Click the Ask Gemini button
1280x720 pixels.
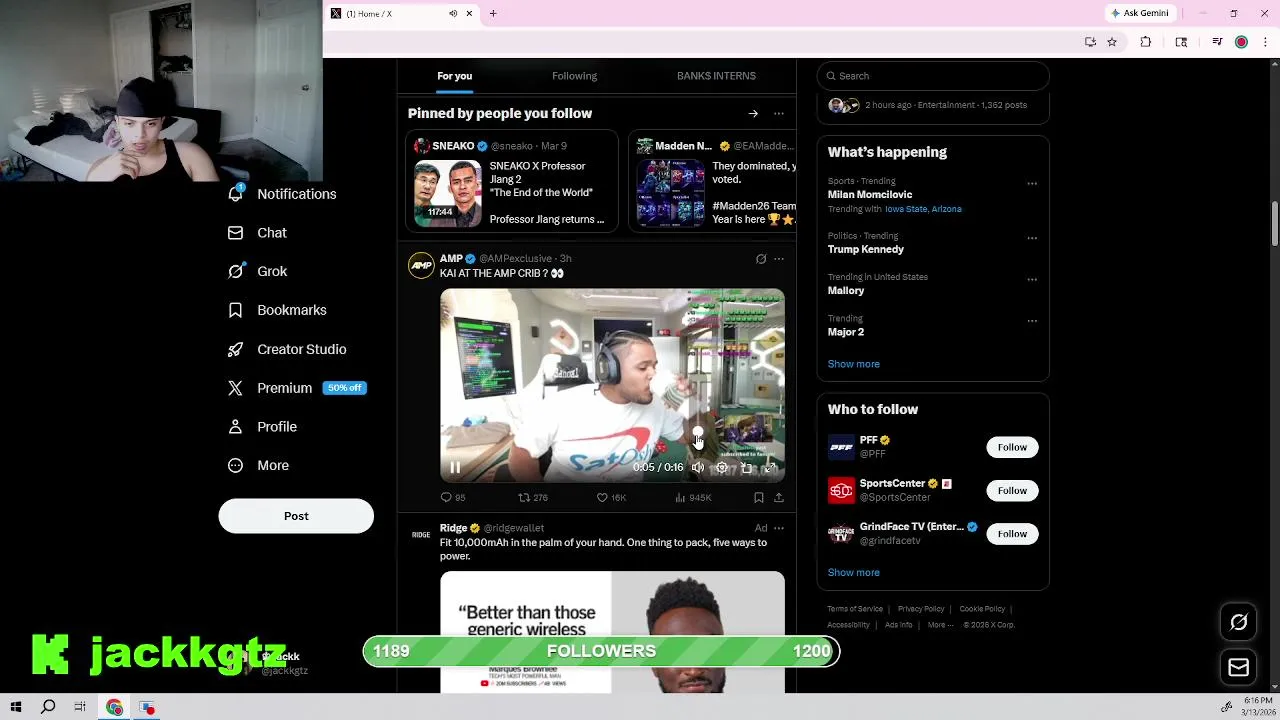point(1139,13)
